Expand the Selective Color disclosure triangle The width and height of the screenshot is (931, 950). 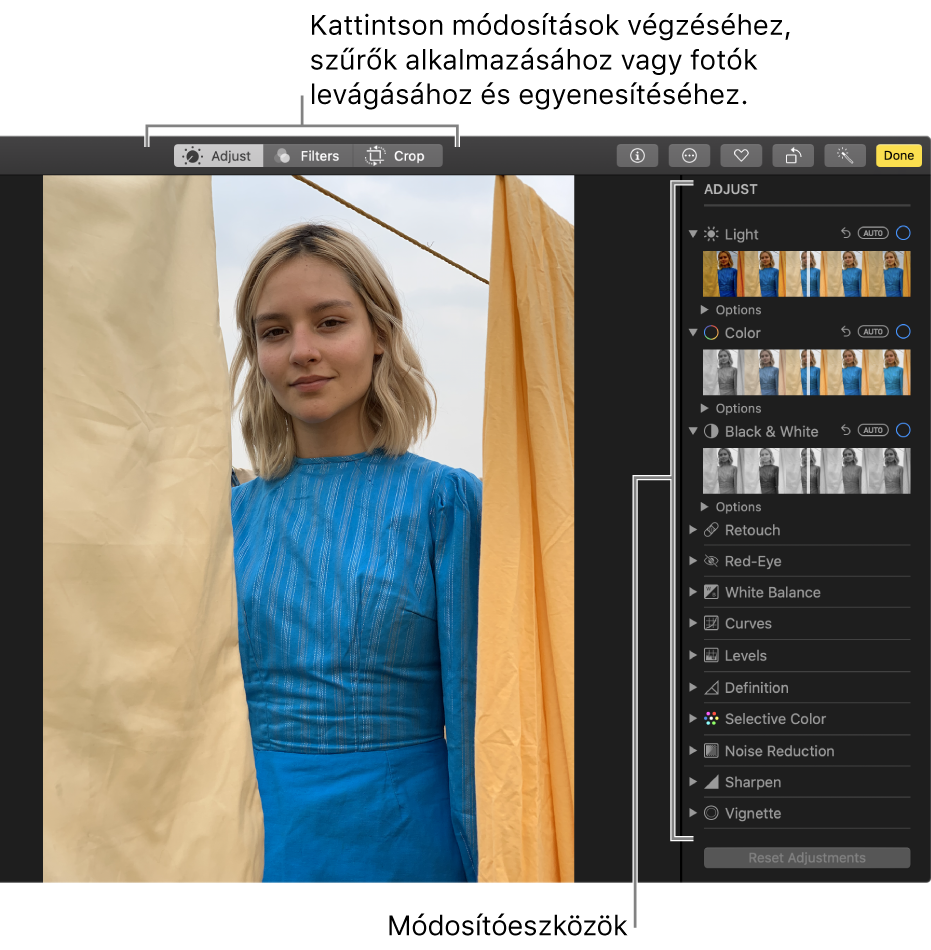tap(693, 718)
